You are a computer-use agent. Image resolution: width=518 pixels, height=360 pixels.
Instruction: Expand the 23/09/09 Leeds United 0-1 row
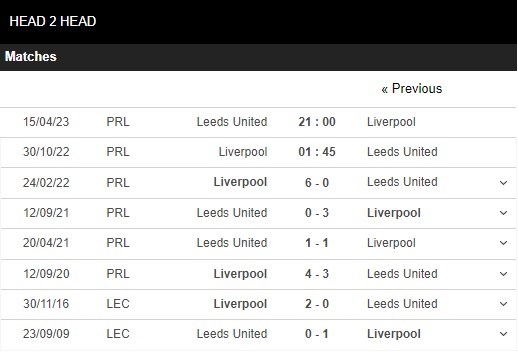click(x=503, y=334)
